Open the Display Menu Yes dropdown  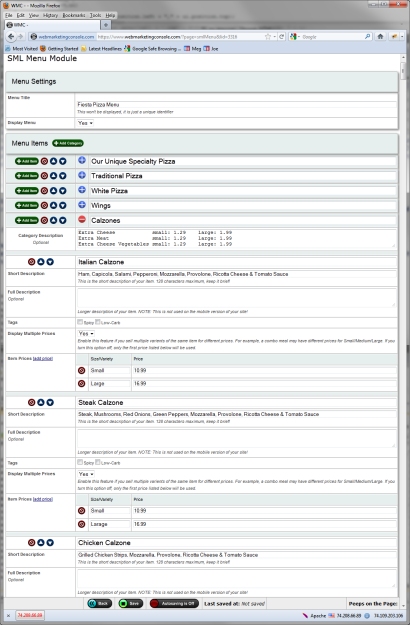point(85,123)
